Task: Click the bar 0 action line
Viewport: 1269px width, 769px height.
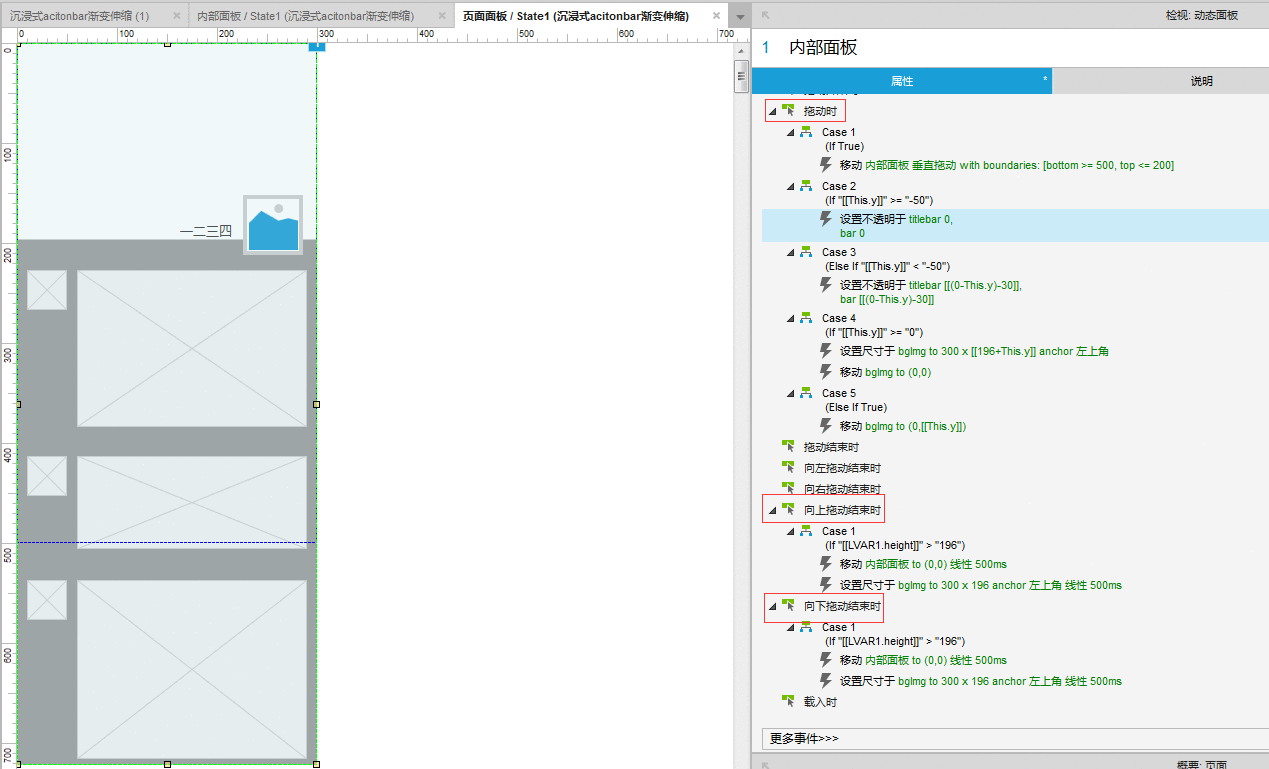Action: pyautogui.click(x=852, y=233)
